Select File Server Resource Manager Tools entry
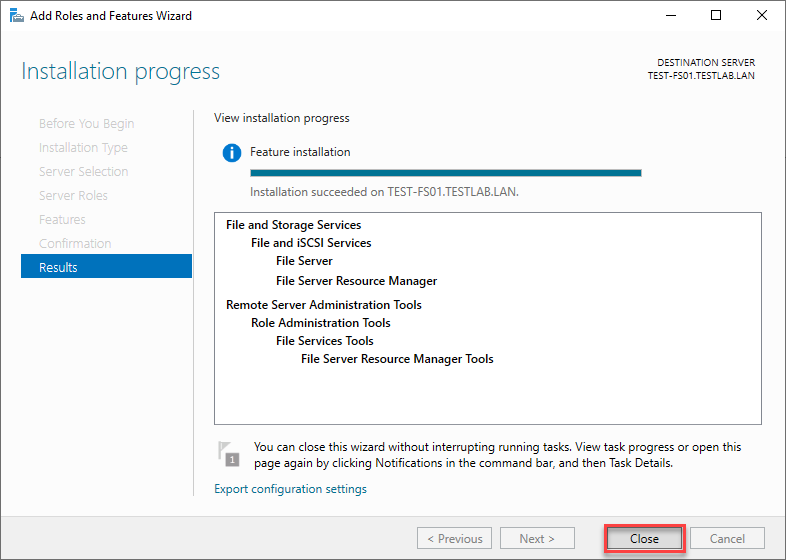The image size is (786, 560). coord(397,359)
